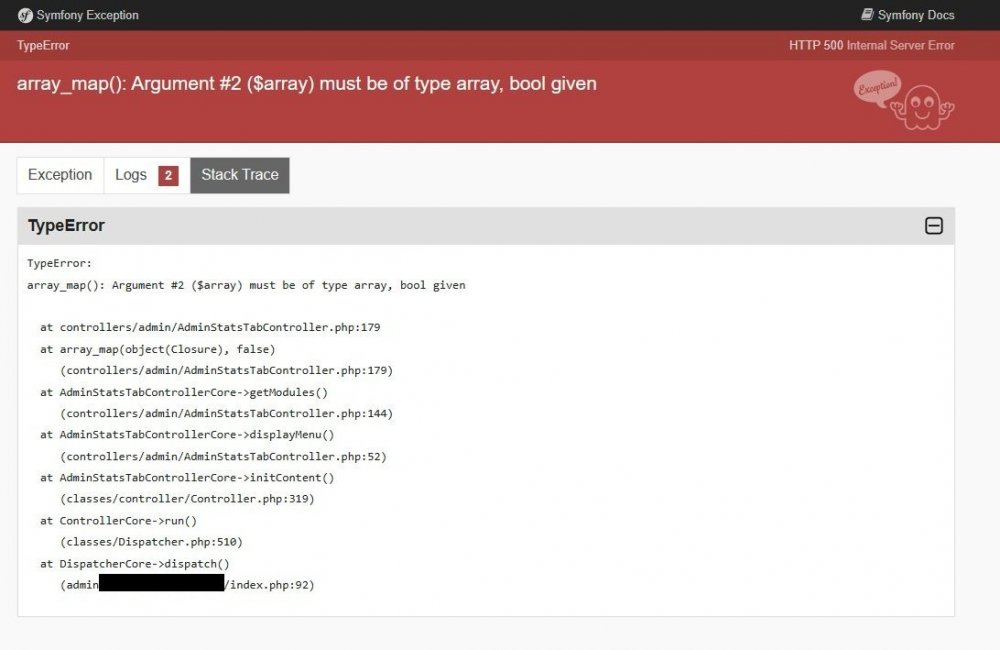The image size is (1000, 650).
Task: Click the 'index.php:92' trace line
Action: point(188,585)
